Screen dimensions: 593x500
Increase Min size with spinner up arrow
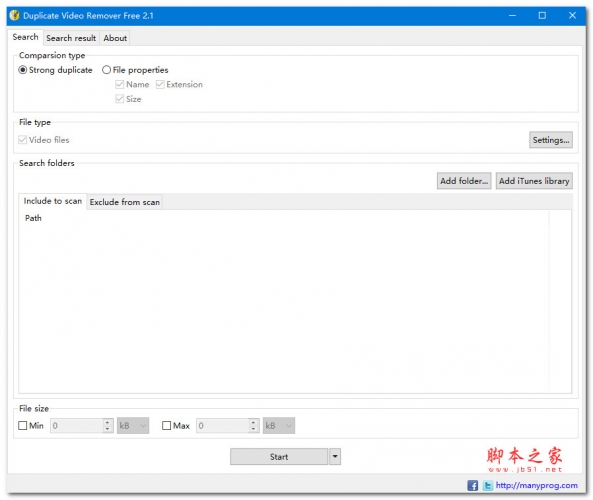point(108,422)
